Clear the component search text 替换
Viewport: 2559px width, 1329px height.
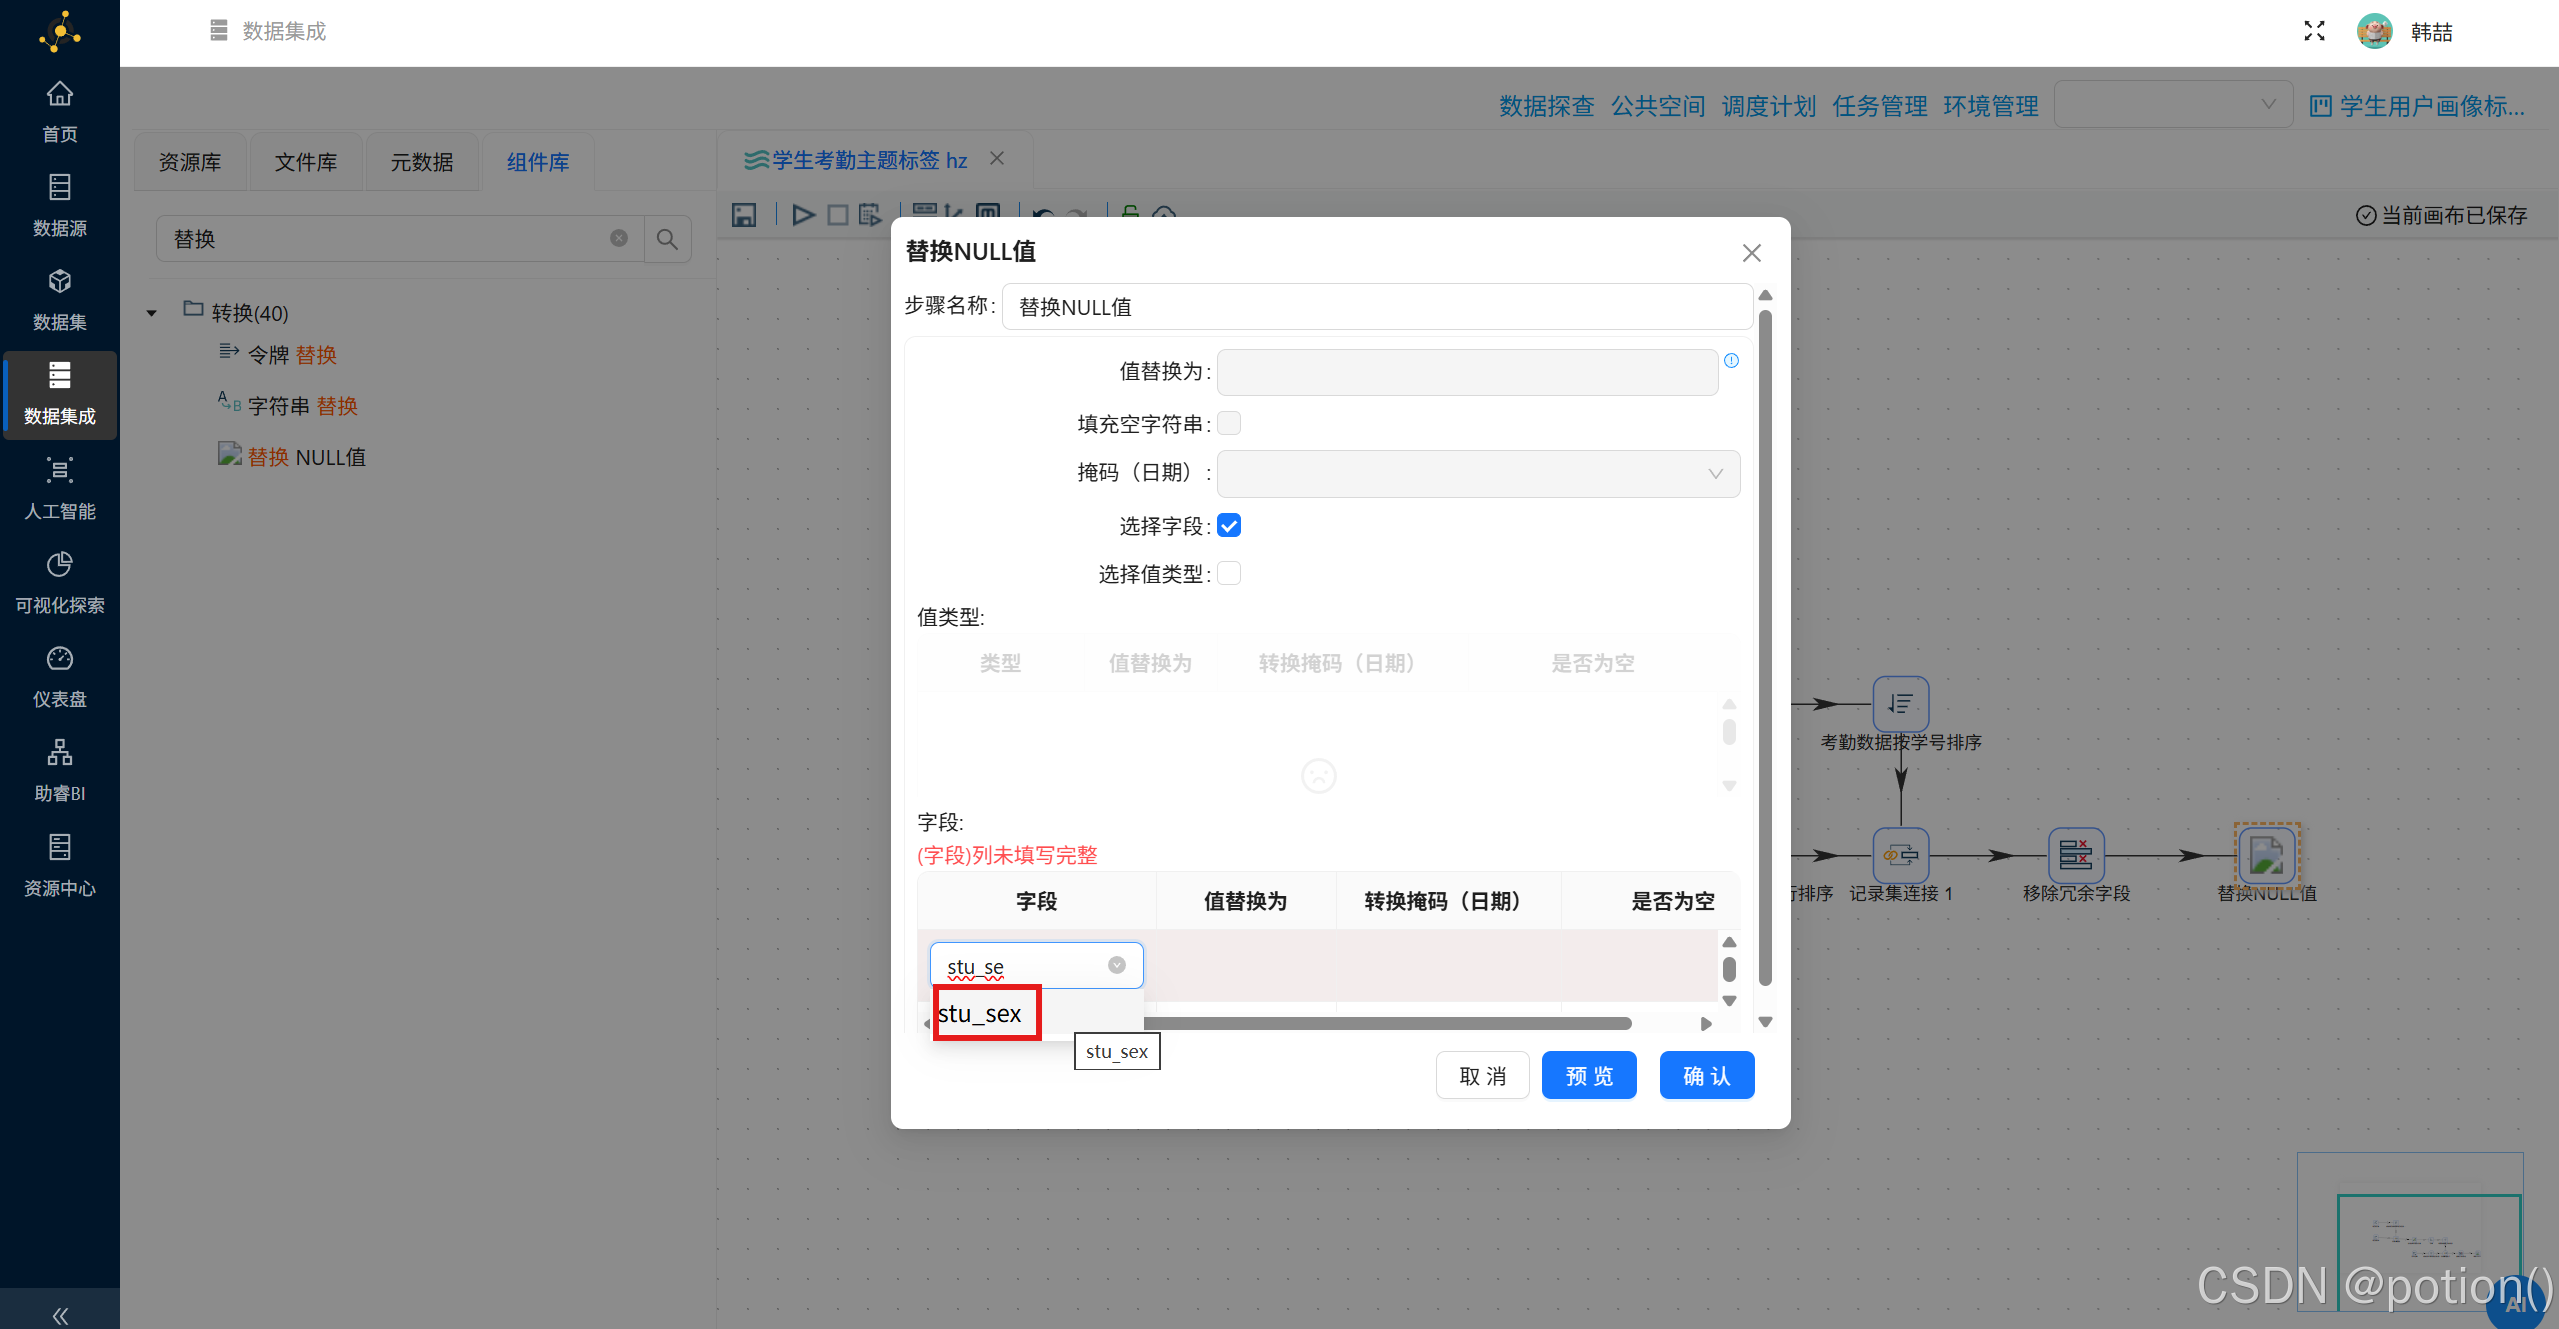tap(619, 238)
